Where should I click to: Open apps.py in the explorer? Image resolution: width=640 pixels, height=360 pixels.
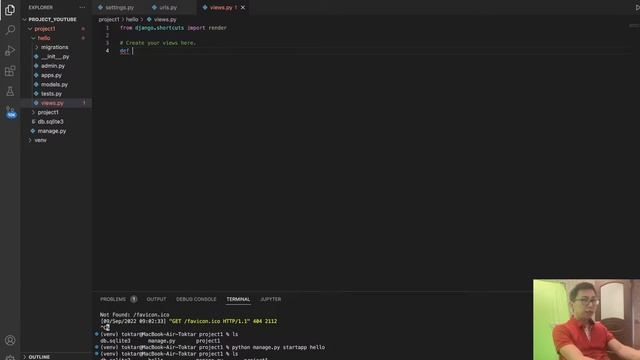click(x=51, y=75)
